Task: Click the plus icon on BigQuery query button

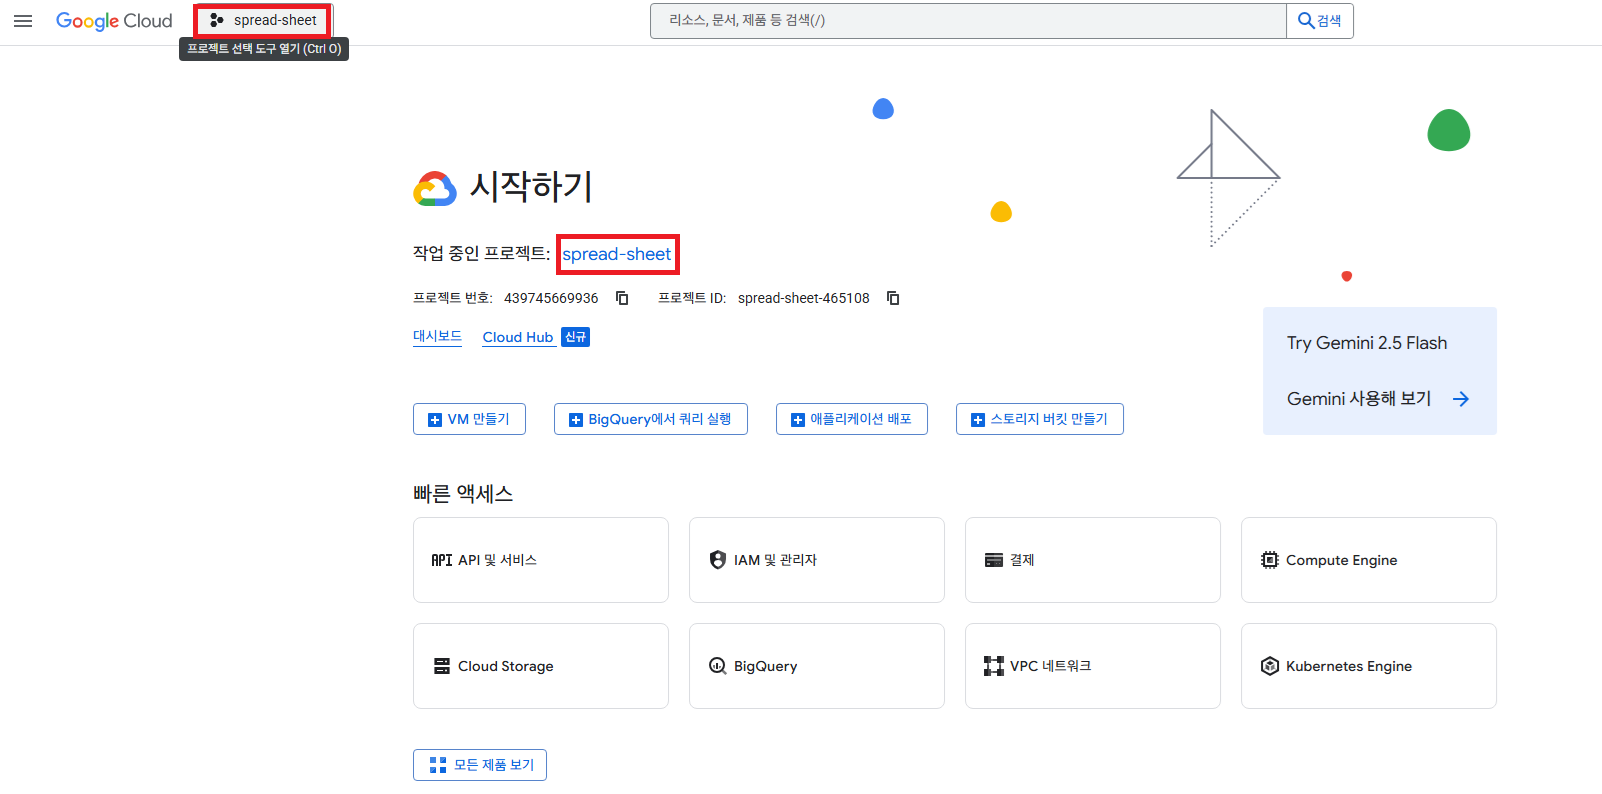Action: pyautogui.click(x=575, y=420)
